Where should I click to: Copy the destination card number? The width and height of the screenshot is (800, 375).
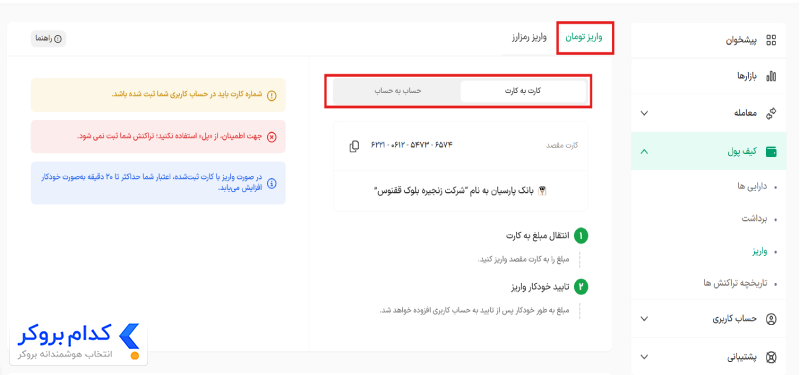tap(354, 146)
